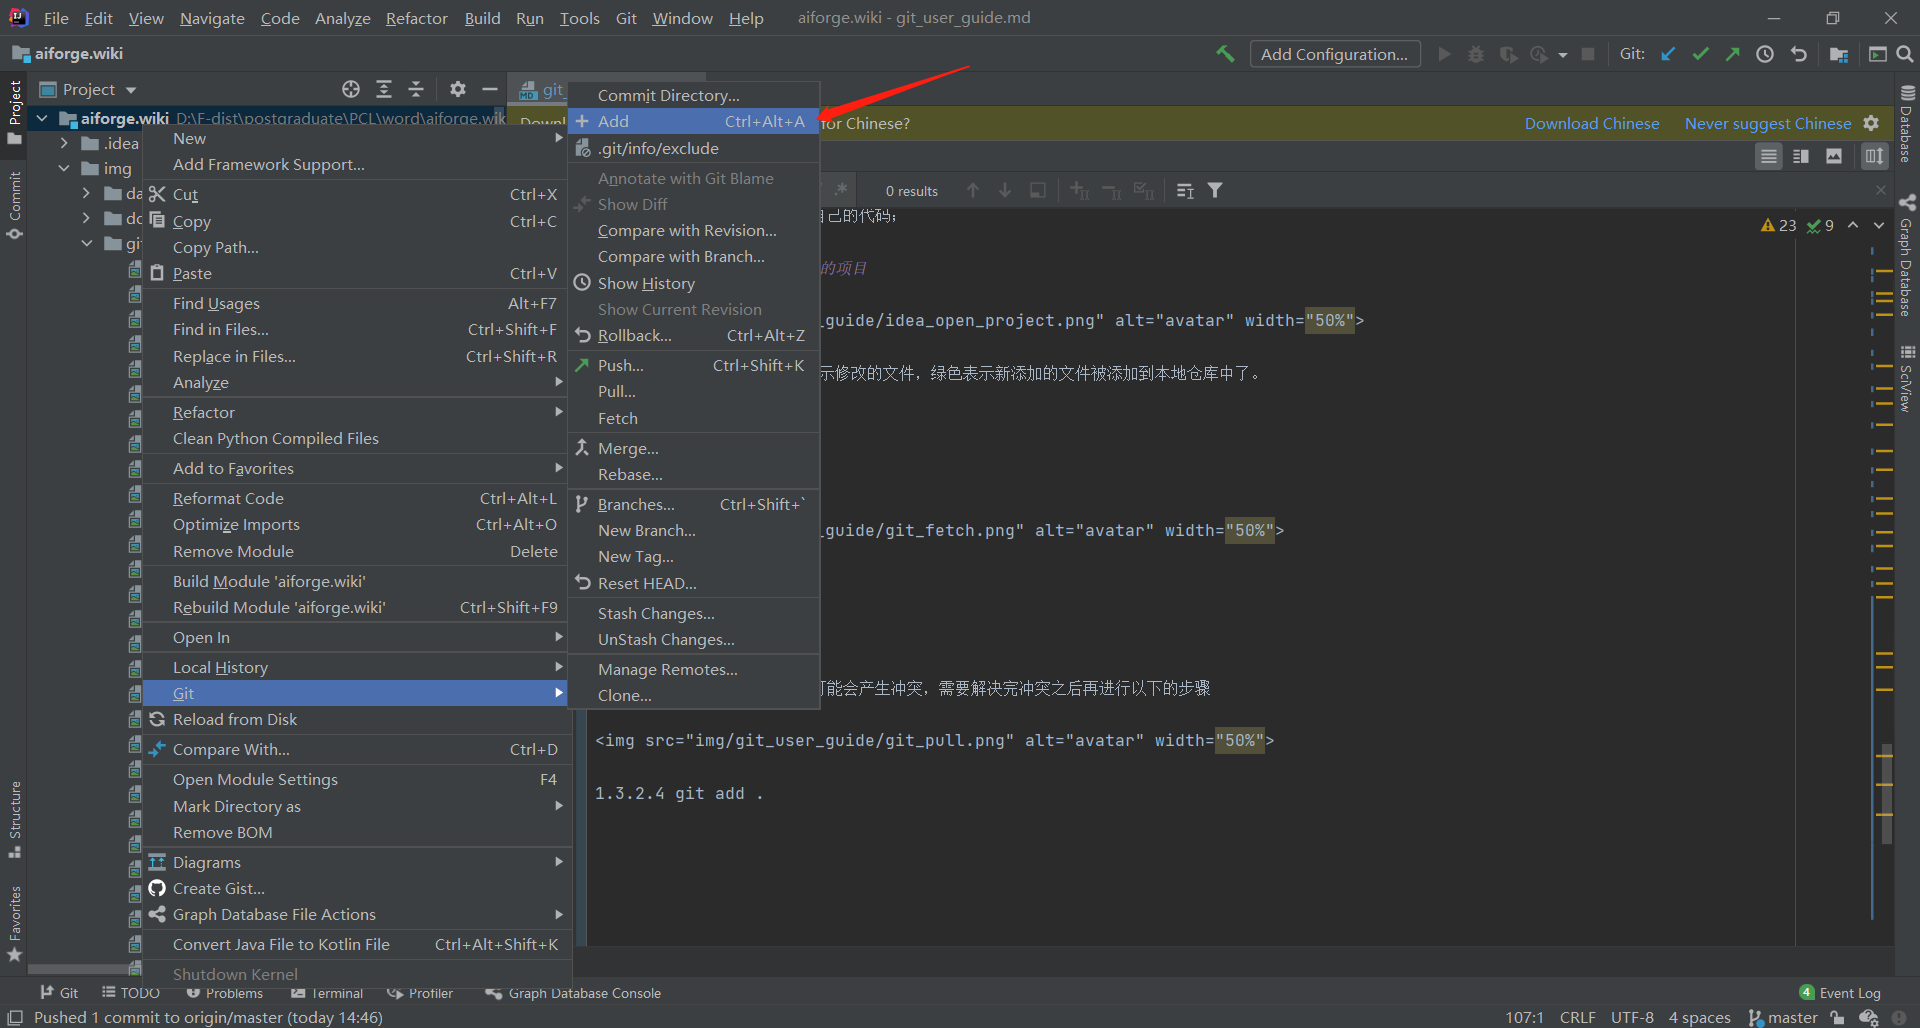The image size is (1920, 1028).
Task: Switch to preview-only view icon
Action: (x=1834, y=156)
